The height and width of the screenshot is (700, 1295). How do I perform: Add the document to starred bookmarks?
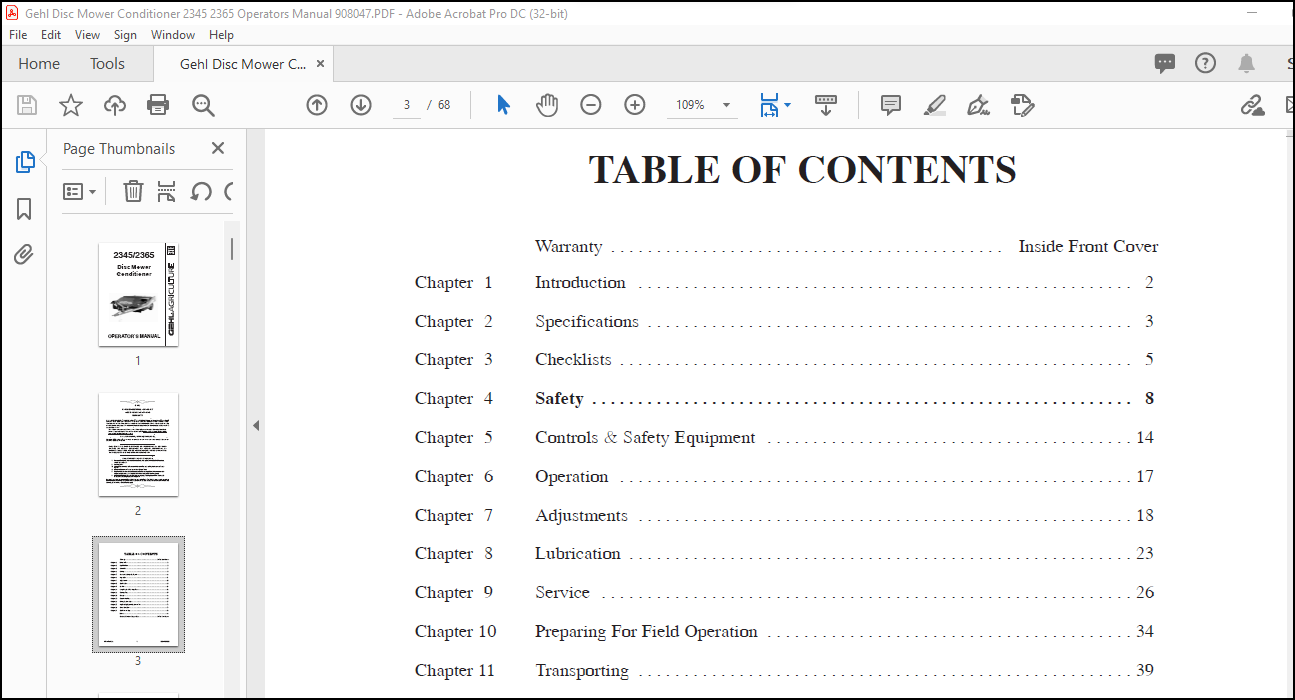tap(71, 105)
